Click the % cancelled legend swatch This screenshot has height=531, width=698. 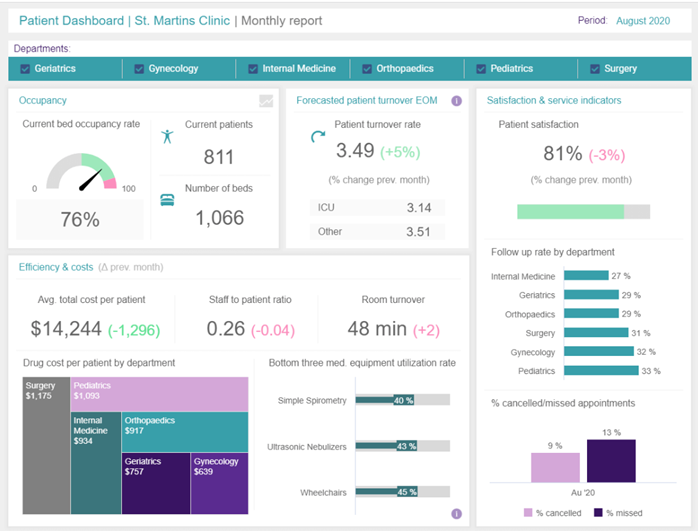(528, 512)
